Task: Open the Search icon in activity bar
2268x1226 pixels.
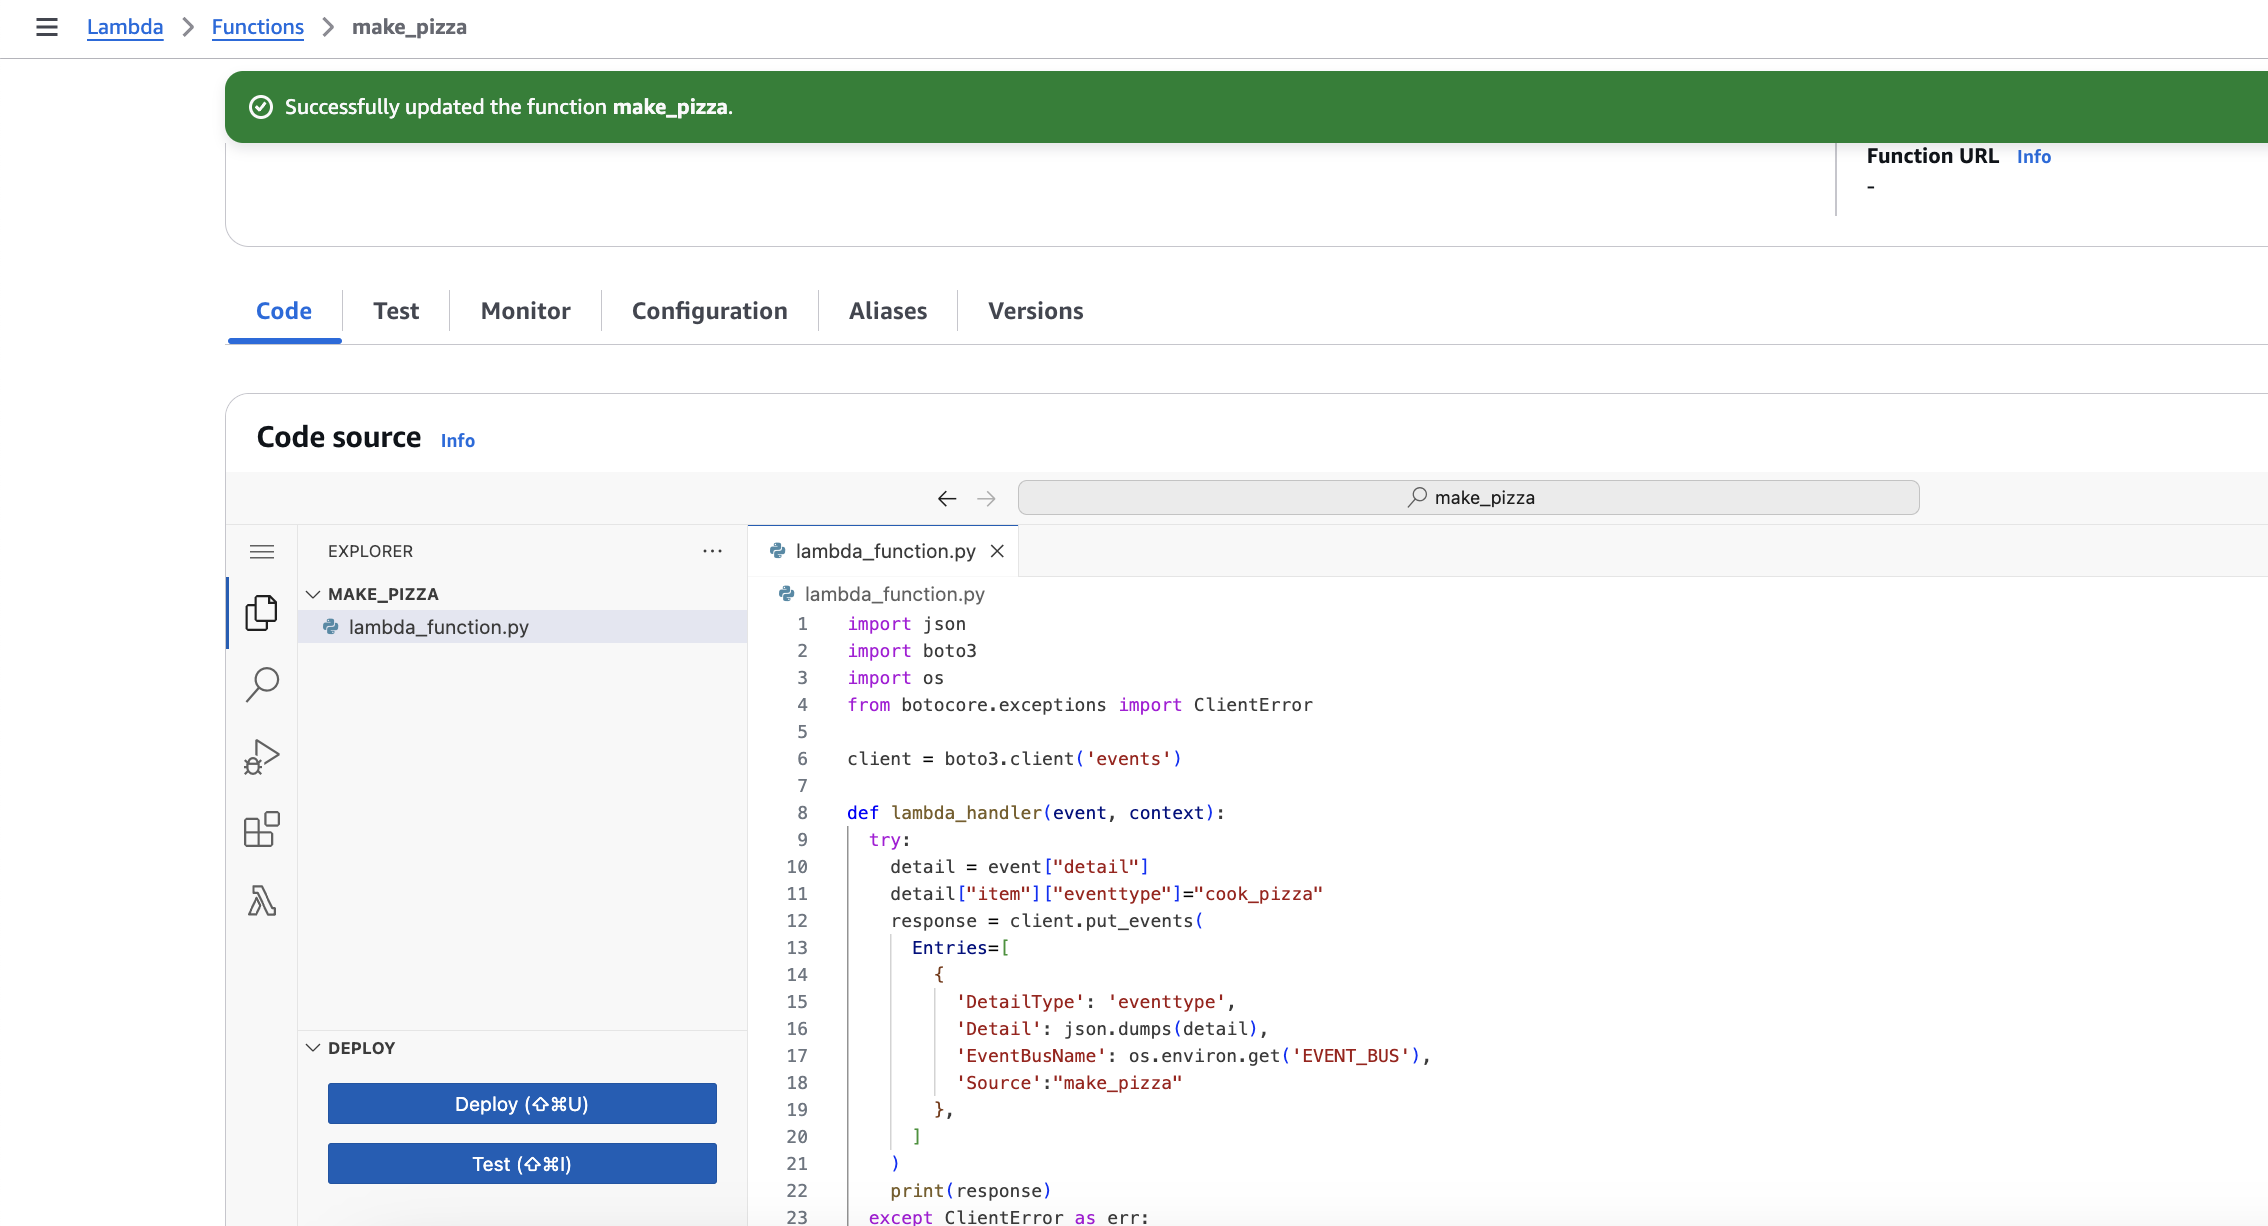Action: pos(262,685)
